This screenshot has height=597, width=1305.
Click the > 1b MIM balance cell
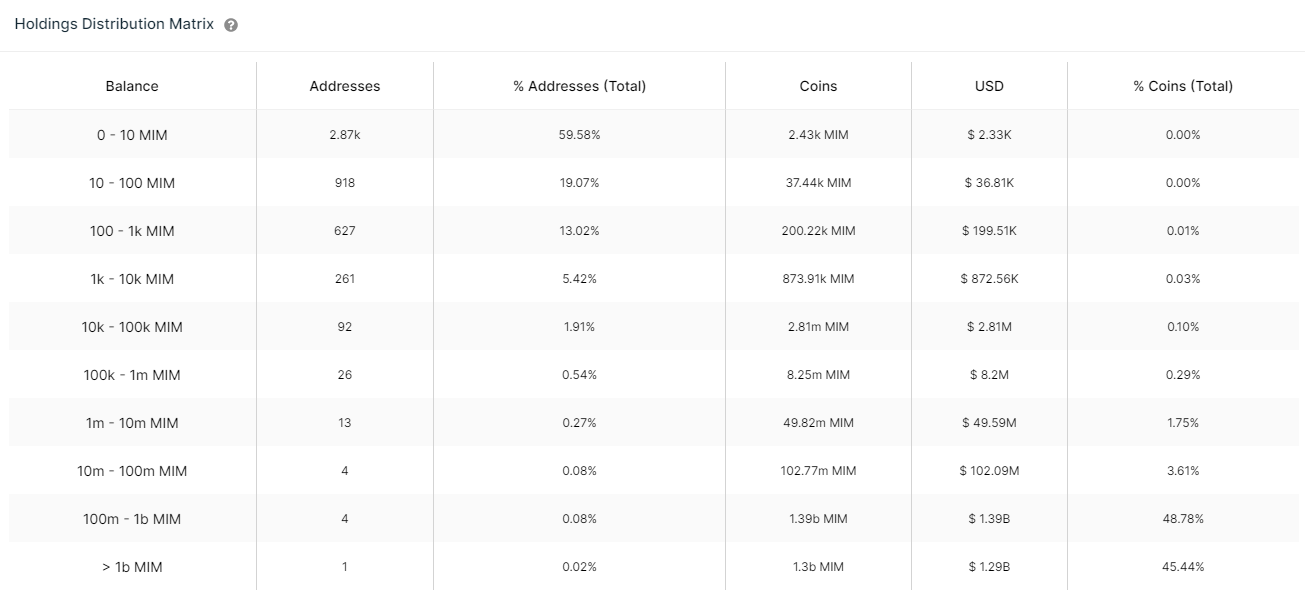[x=132, y=567]
